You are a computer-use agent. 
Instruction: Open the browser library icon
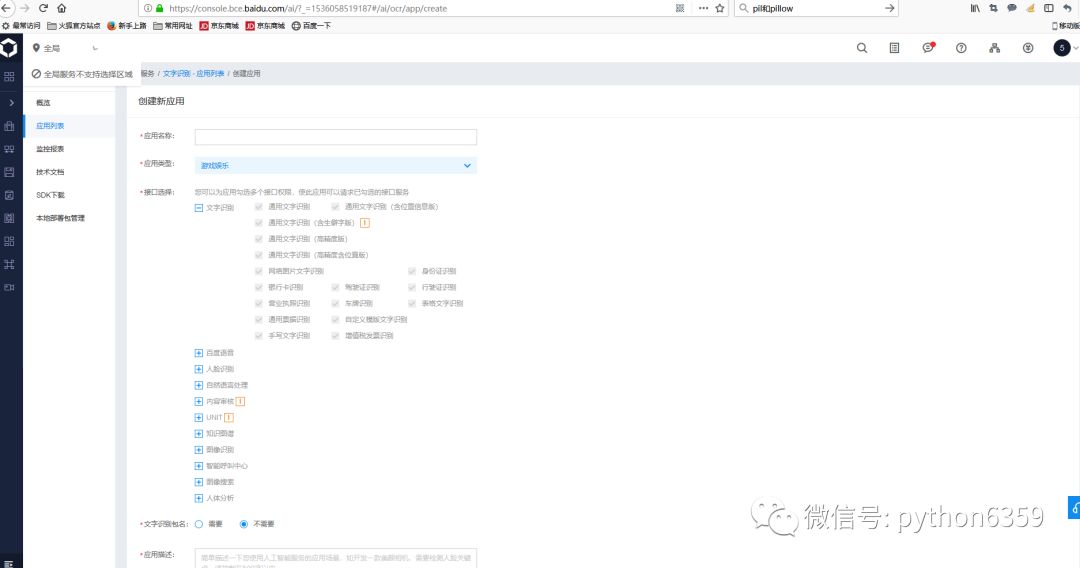click(975, 8)
